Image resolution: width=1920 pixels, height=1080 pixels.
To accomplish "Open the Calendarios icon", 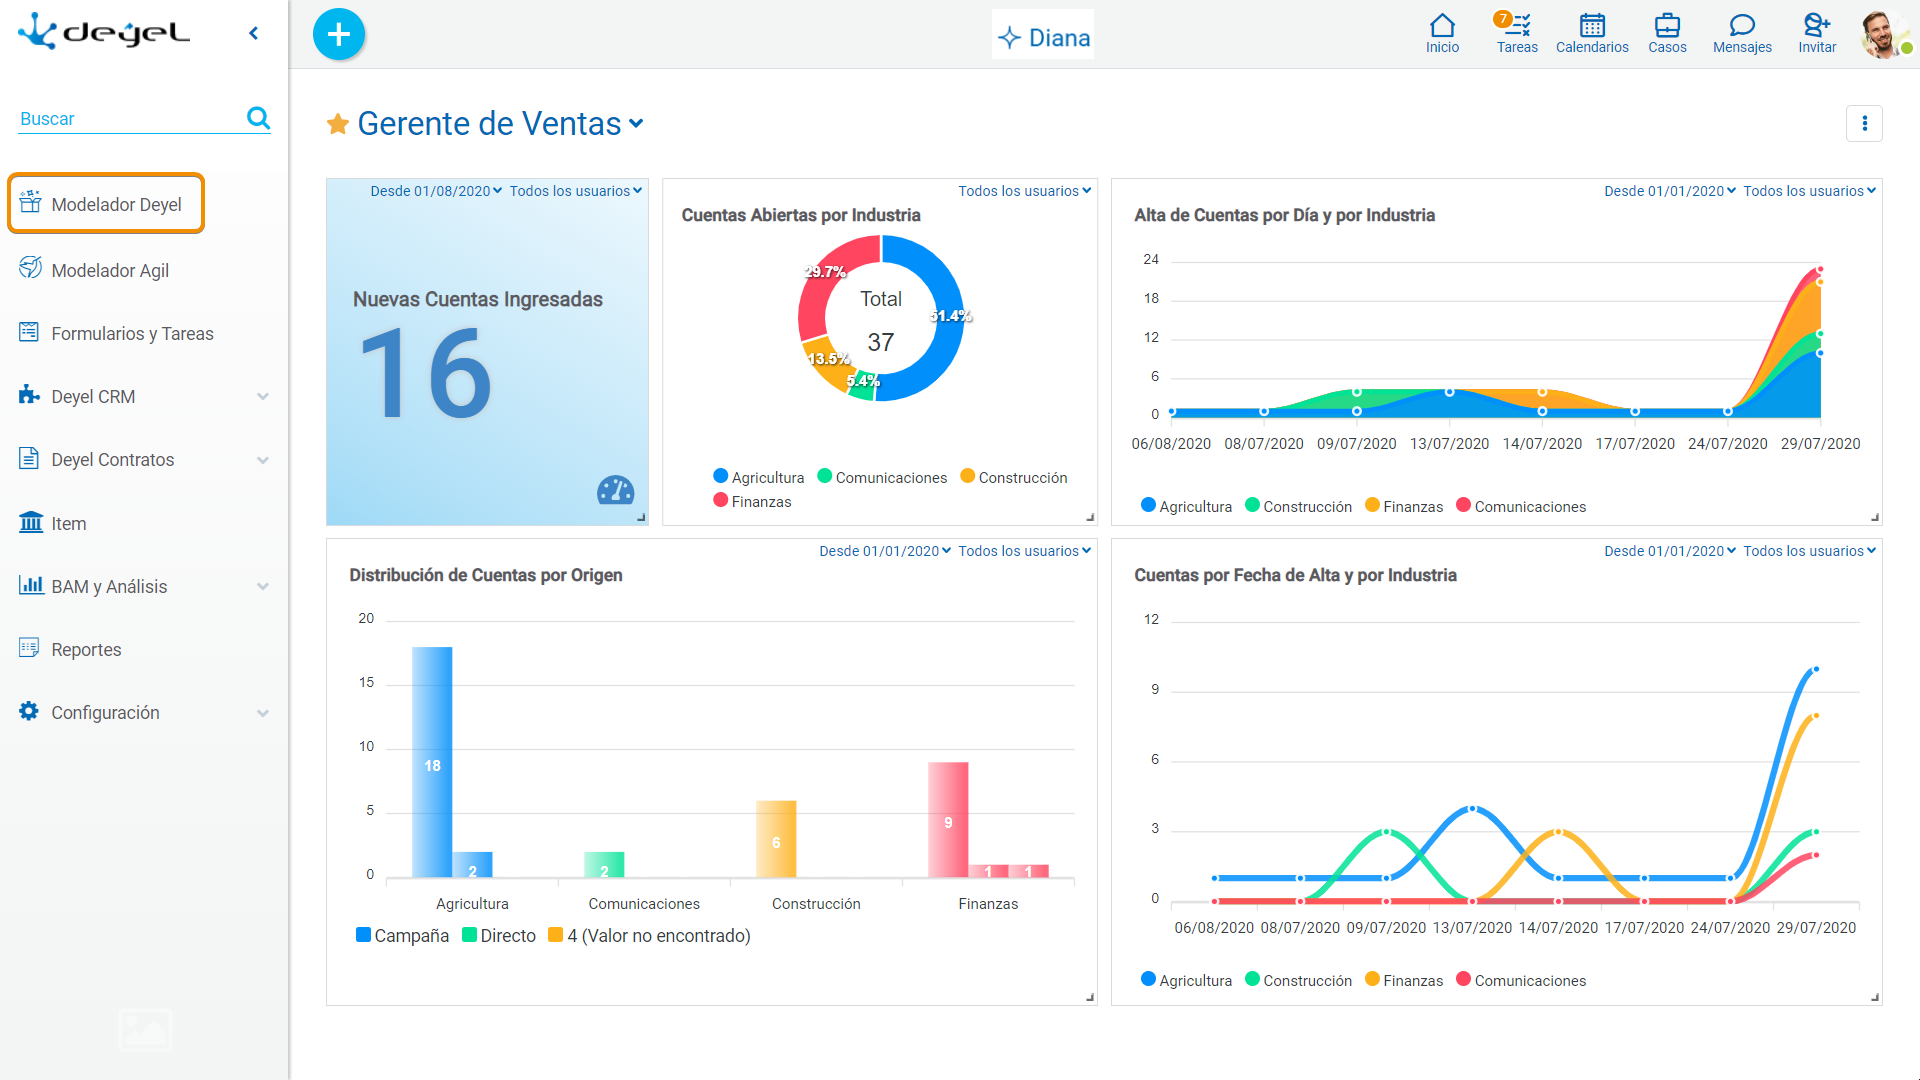I will pyautogui.click(x=1592, y=33).
